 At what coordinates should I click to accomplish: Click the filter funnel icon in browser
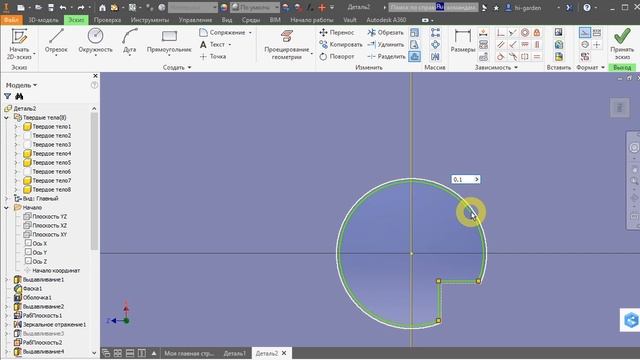(7, 96)
